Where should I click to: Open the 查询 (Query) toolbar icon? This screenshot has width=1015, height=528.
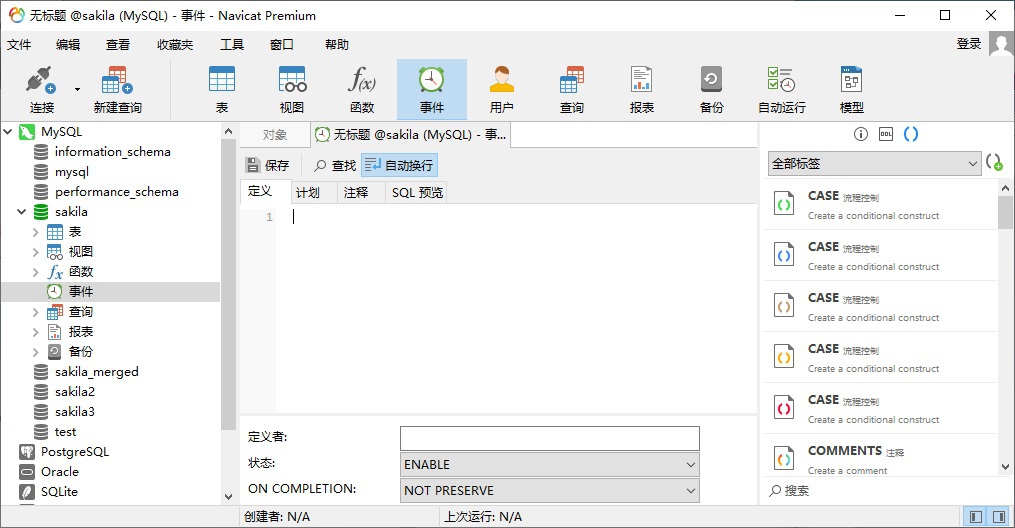pyautogui.click(x=572, y=89)
